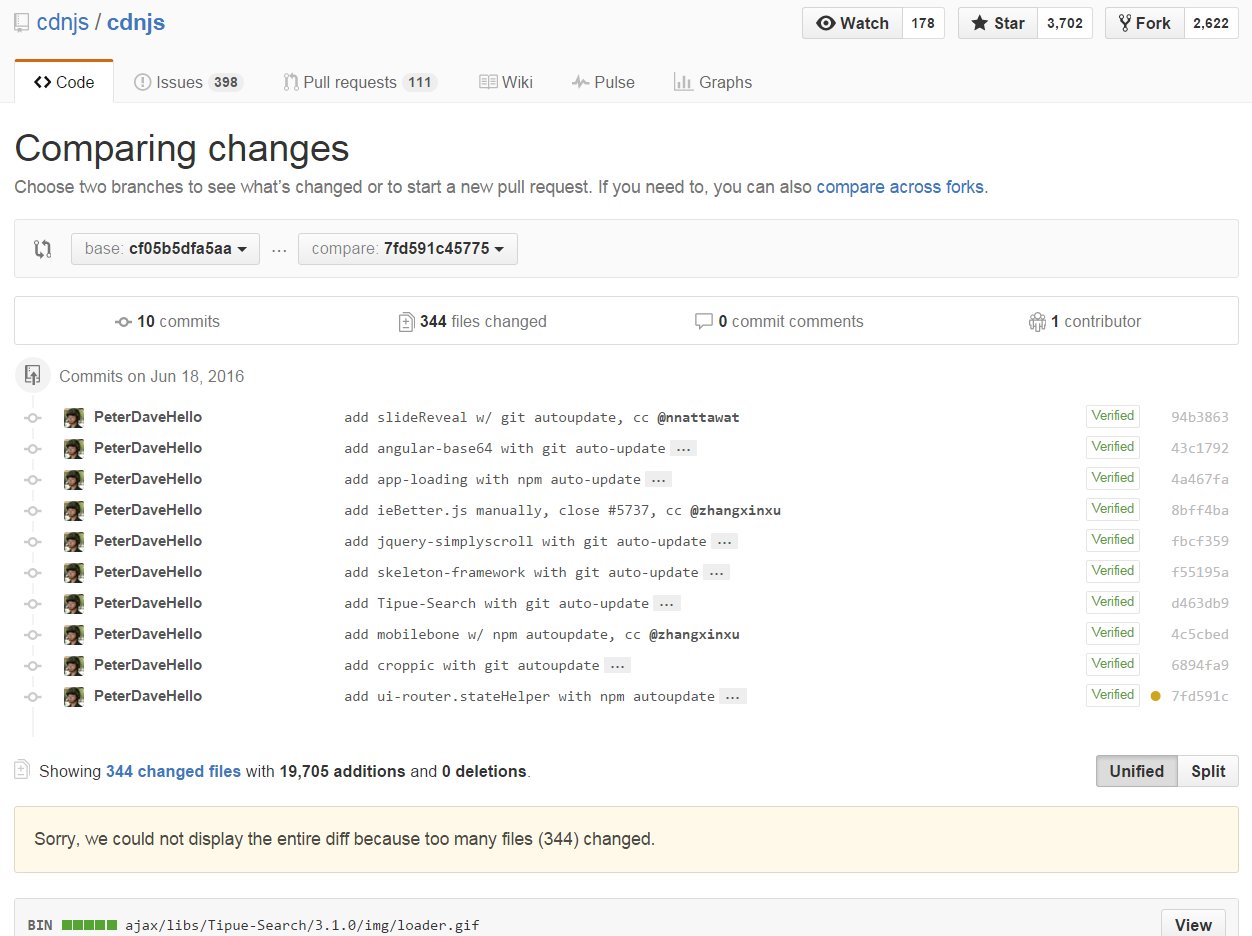Screen dimensions: 1252x936
Task: Open commit hash 4c5cbed
Action: [x=1200, y=634]
